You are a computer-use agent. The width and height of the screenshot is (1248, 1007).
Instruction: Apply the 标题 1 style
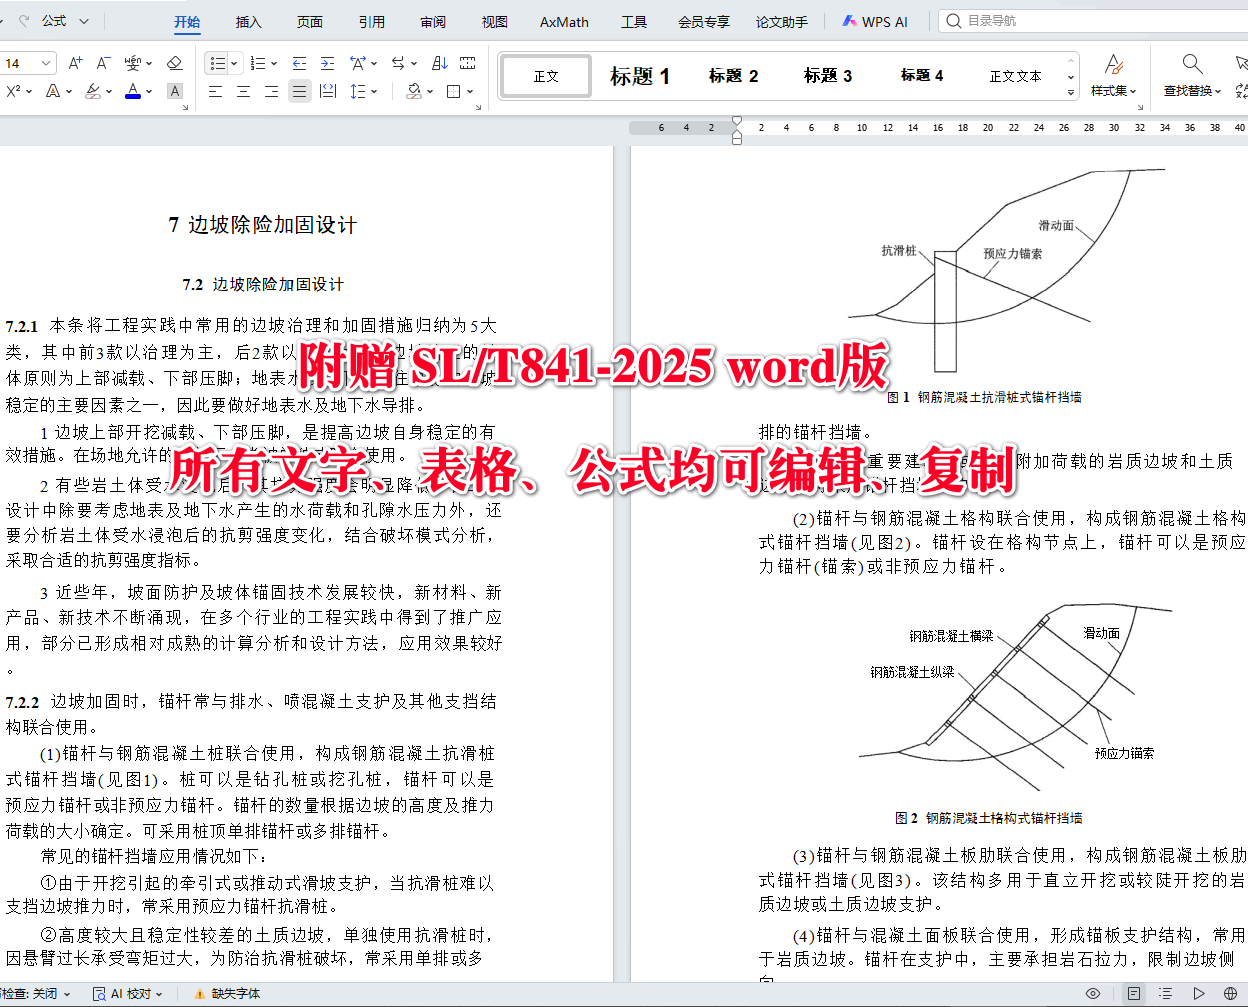tap(640, 74)
